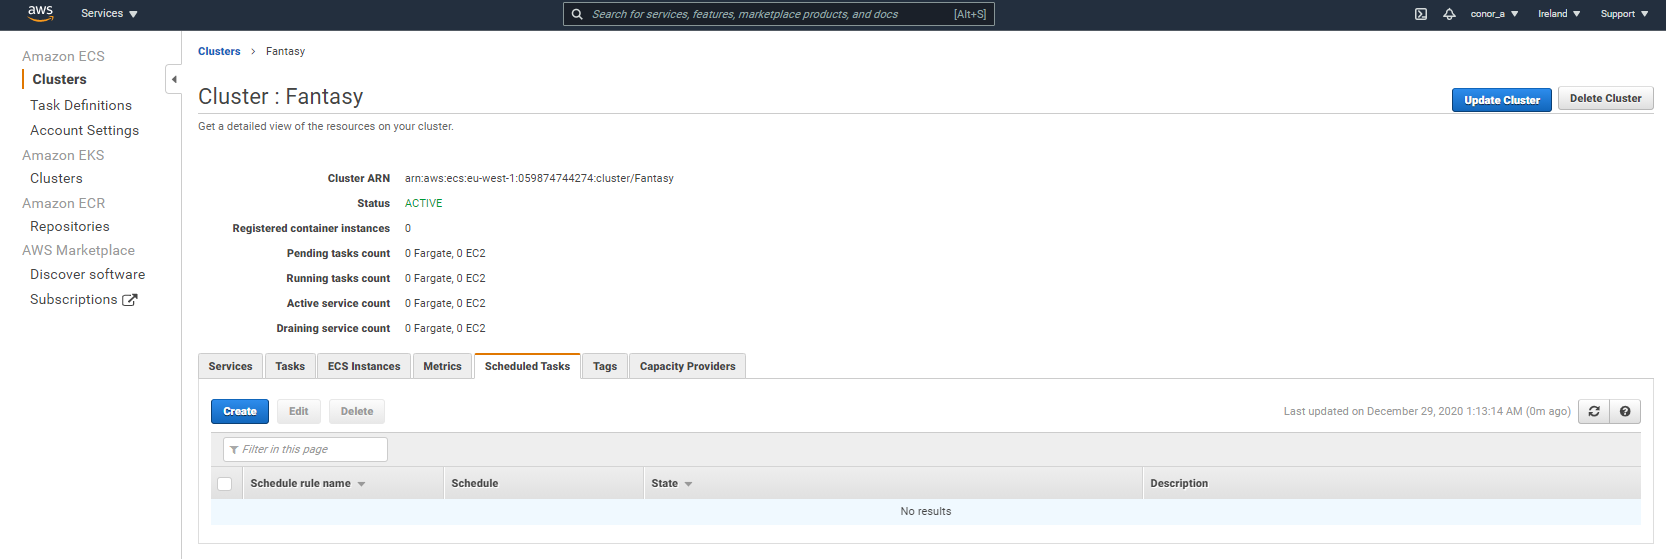Switch to the Tasks tab

[x=290, y=366]
